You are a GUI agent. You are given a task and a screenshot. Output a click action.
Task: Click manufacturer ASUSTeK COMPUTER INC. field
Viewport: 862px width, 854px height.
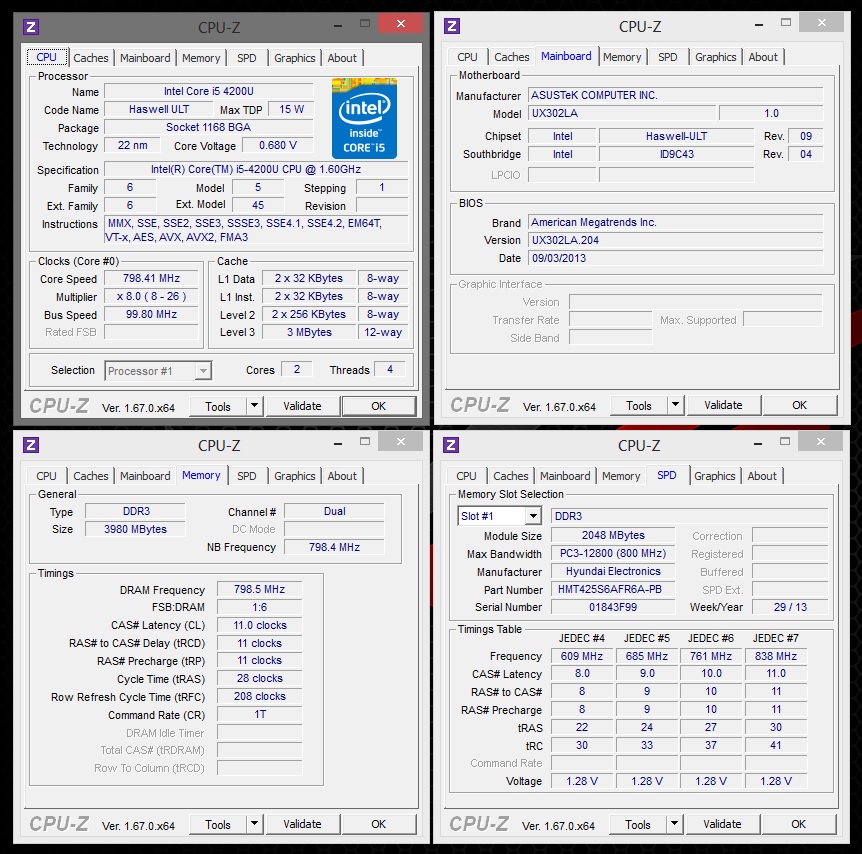coord(676,95)
